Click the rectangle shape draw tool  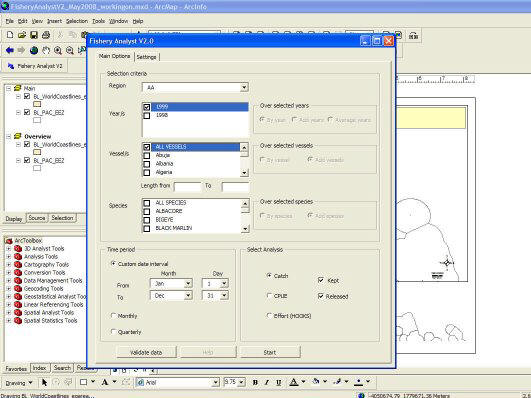point(83,382)
